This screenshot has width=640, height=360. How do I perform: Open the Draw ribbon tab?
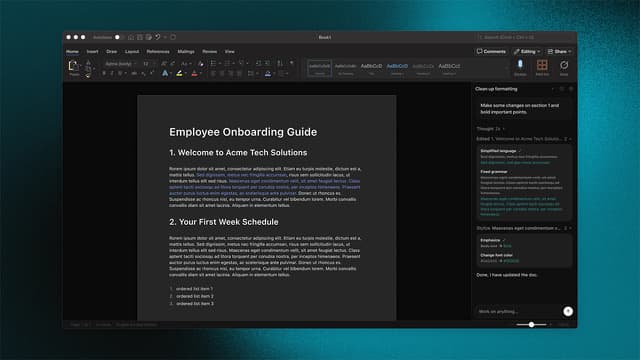coord(111,52)
